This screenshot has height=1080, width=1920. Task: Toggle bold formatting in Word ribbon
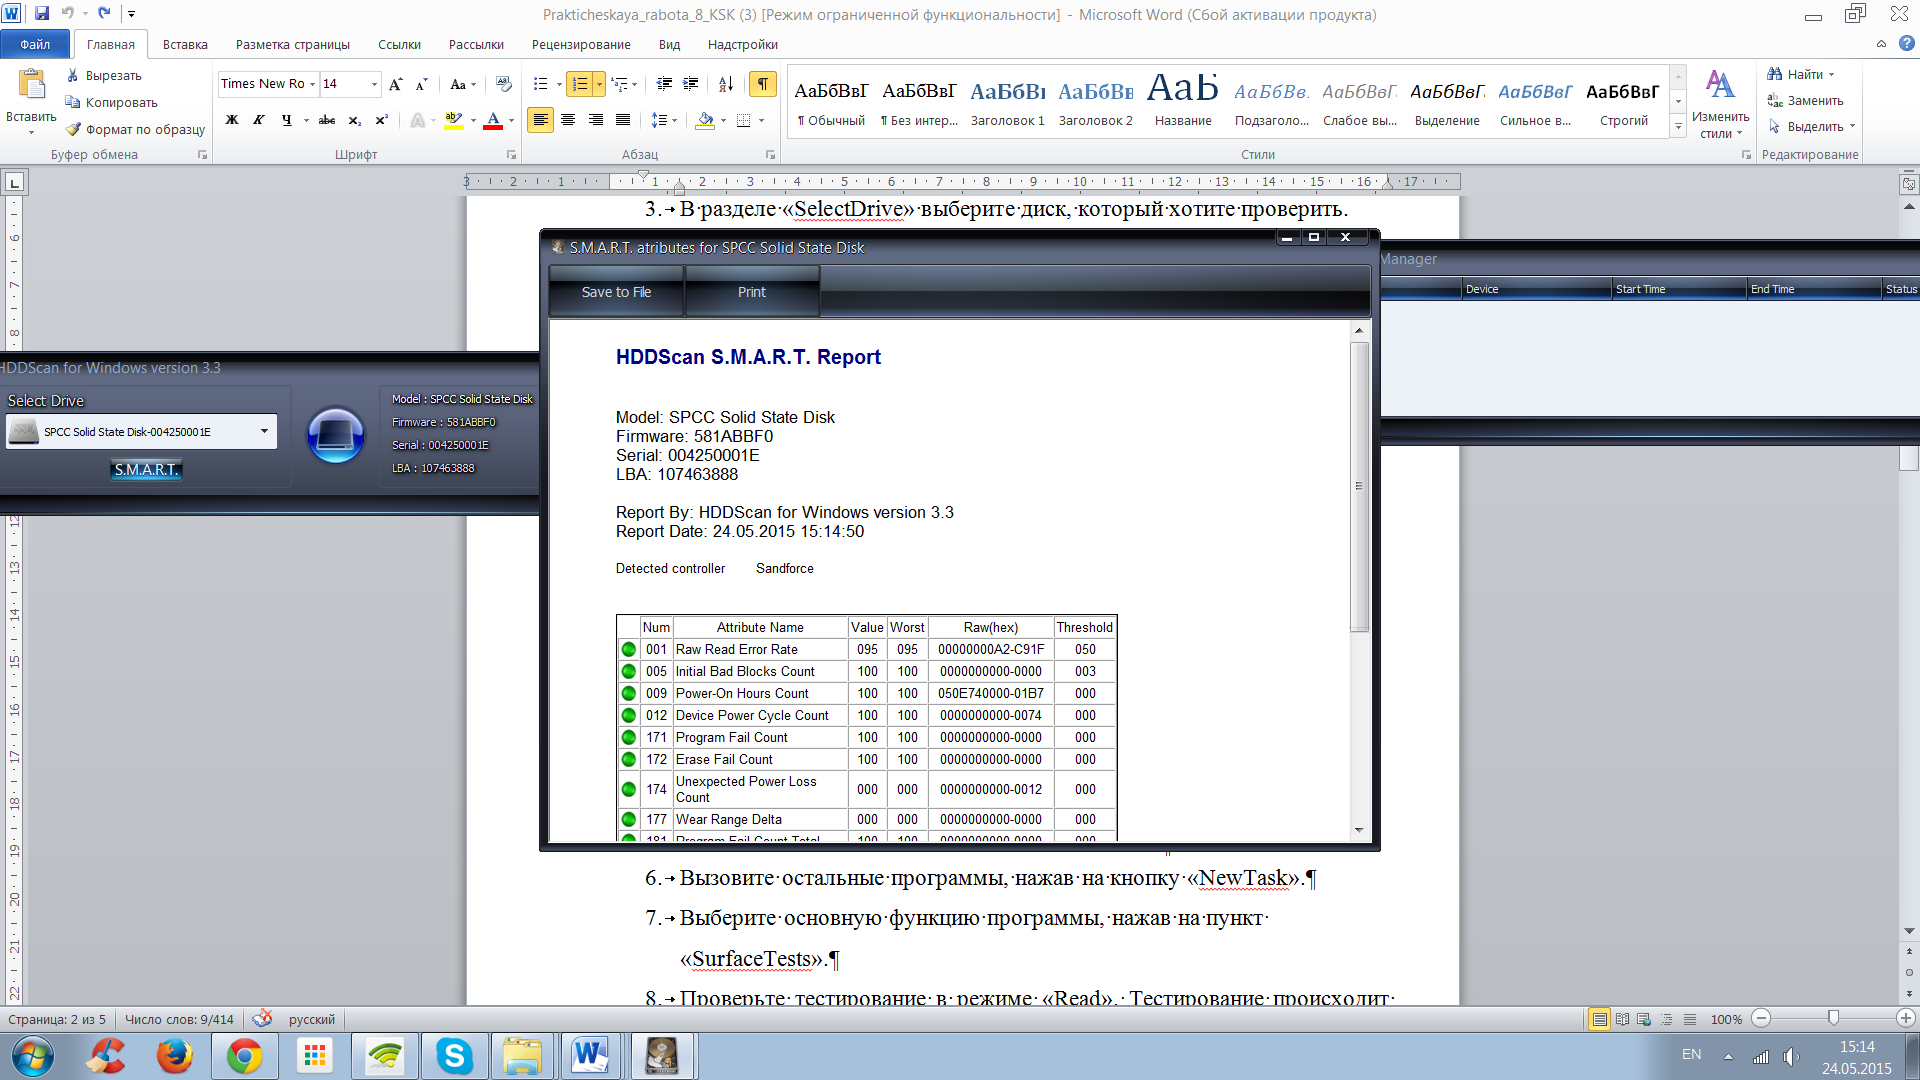click(x=232, y=120)
